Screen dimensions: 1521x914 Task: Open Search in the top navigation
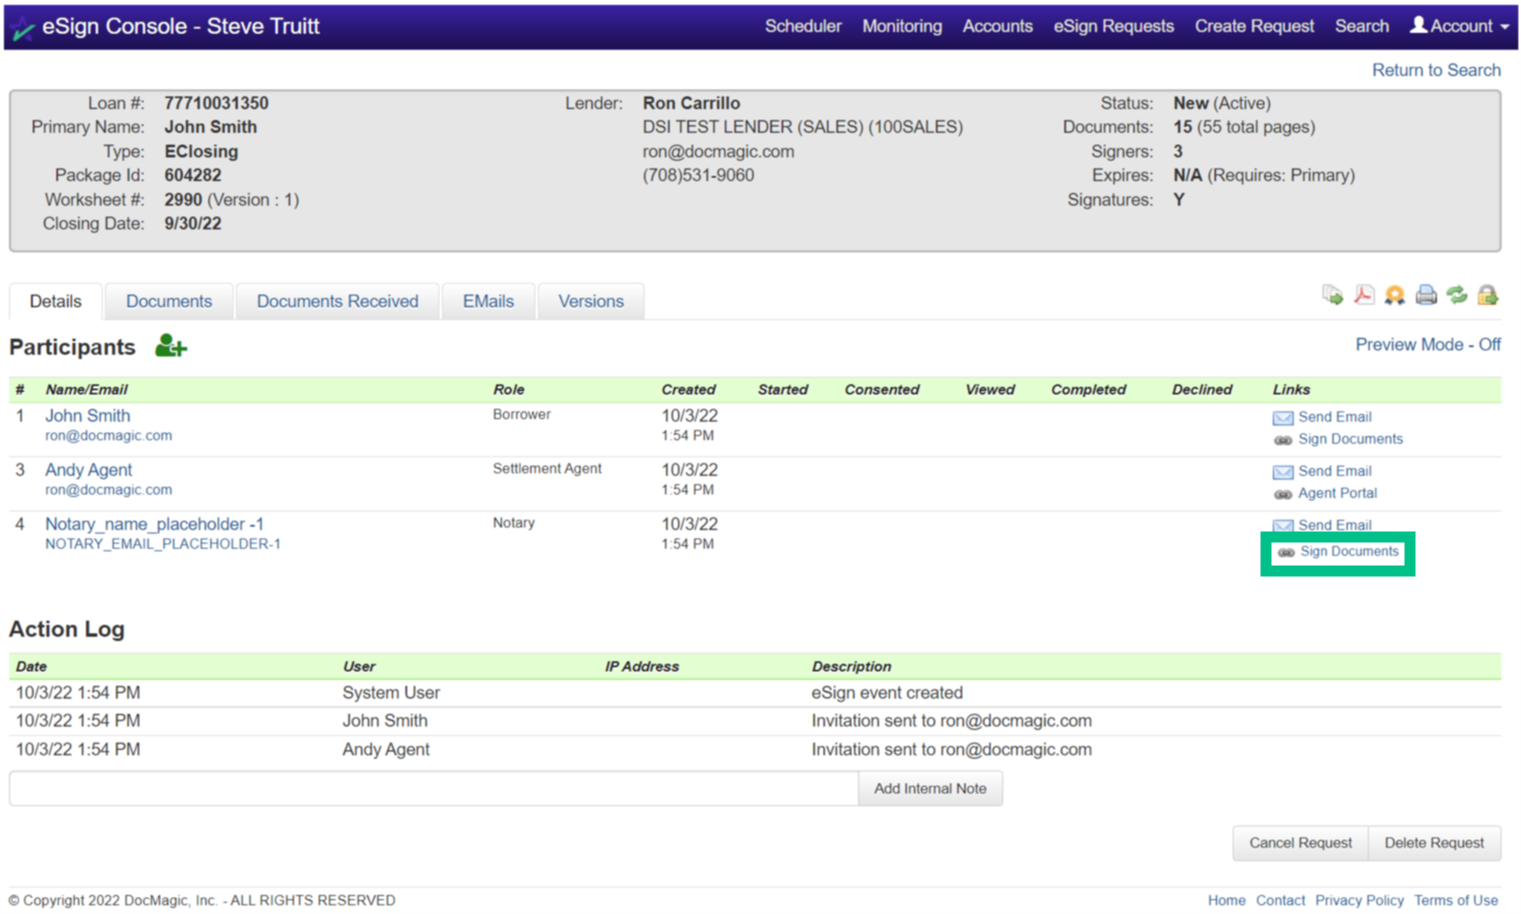1361,26
